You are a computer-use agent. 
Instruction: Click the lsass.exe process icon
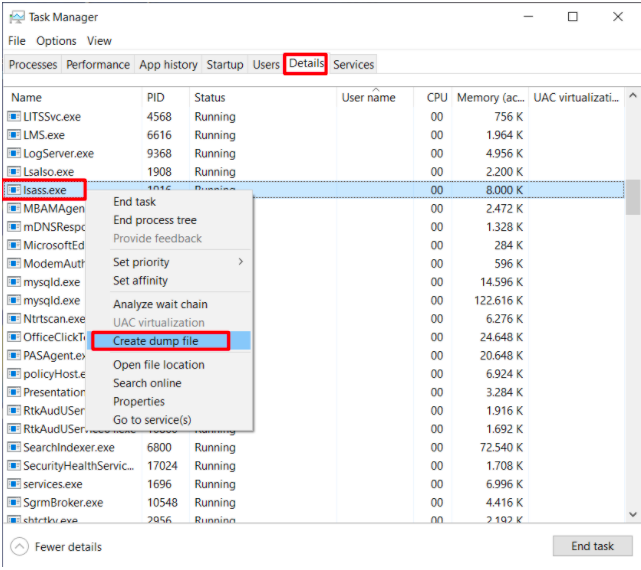(14, 190)
